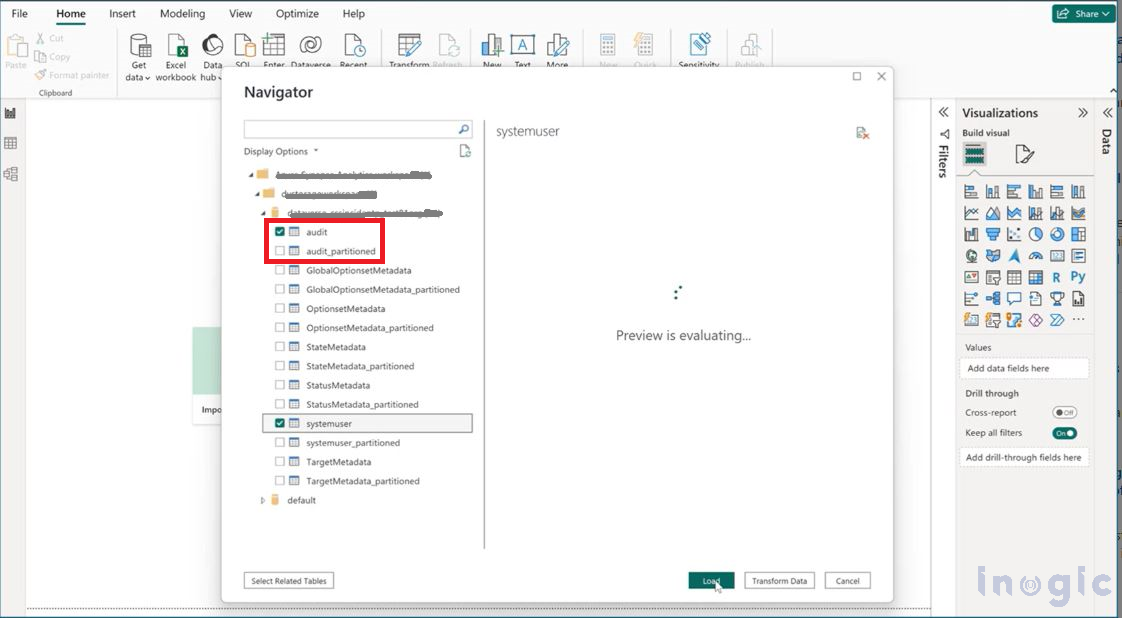Expand the Filters pane chevron
The width and height of the screenshot is (1122, 618).
(944, 112)
